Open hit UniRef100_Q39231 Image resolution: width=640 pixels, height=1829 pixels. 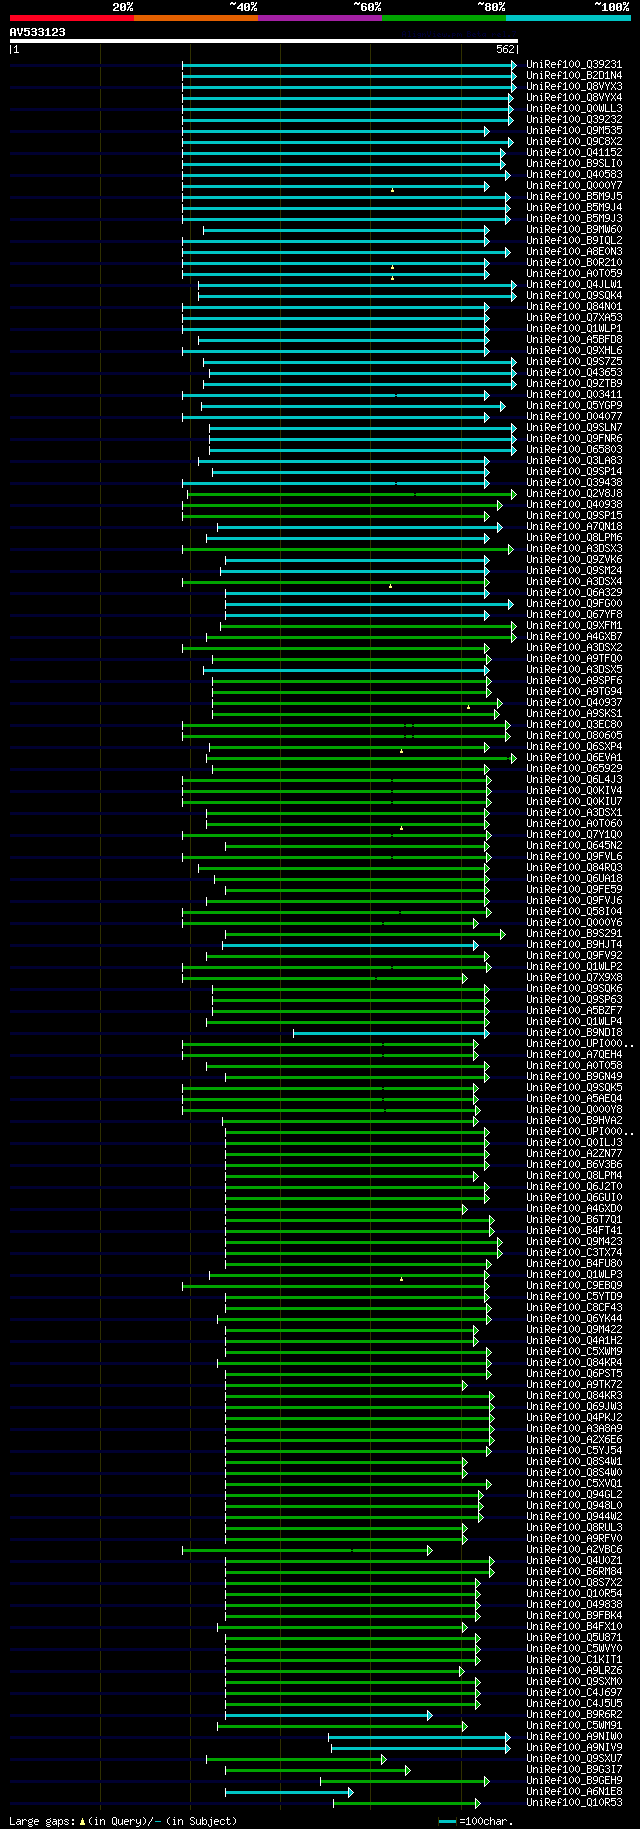pyautogui.click(x=574, y=65)
